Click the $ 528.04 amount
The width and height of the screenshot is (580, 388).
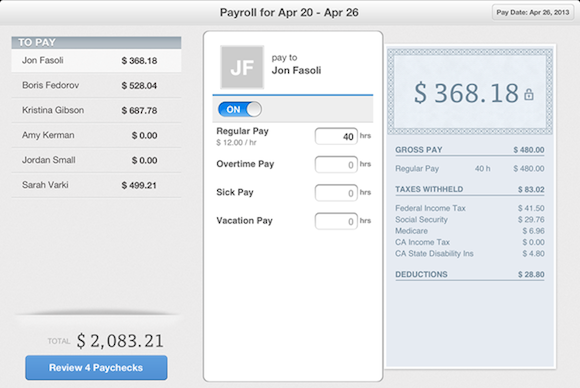click(x=139, y=86)
